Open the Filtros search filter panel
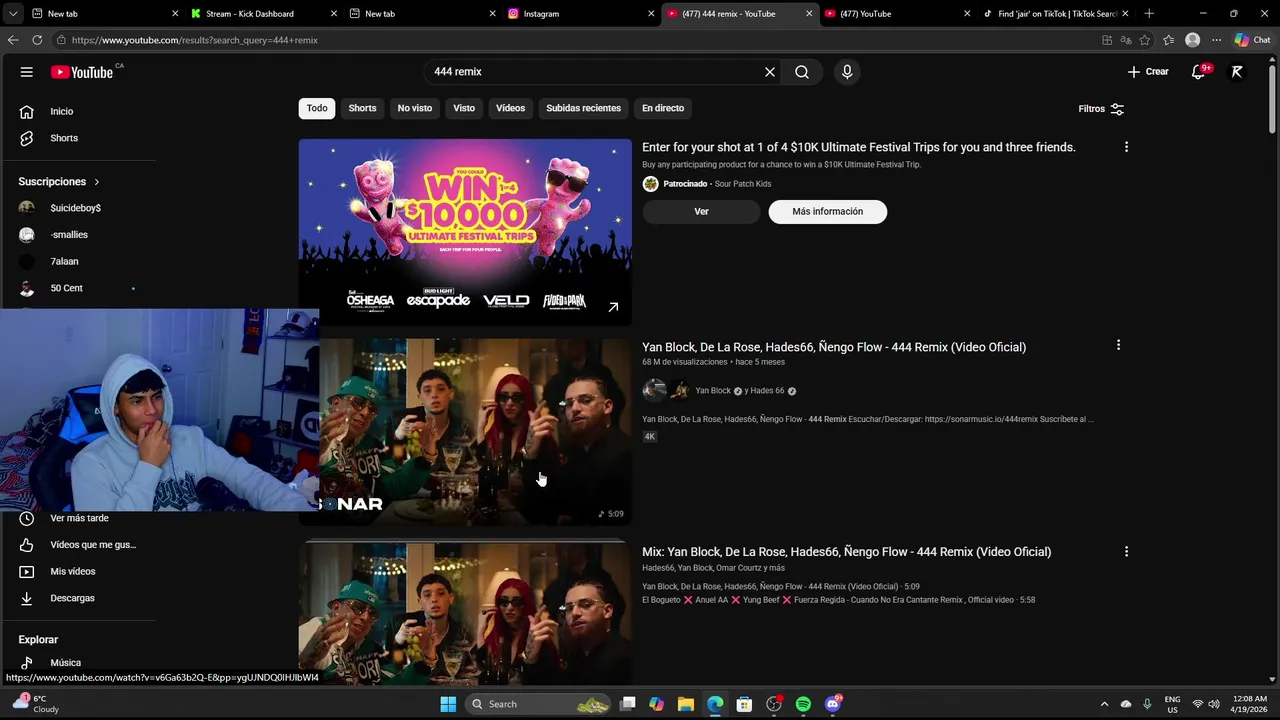 pos(1101,109)
